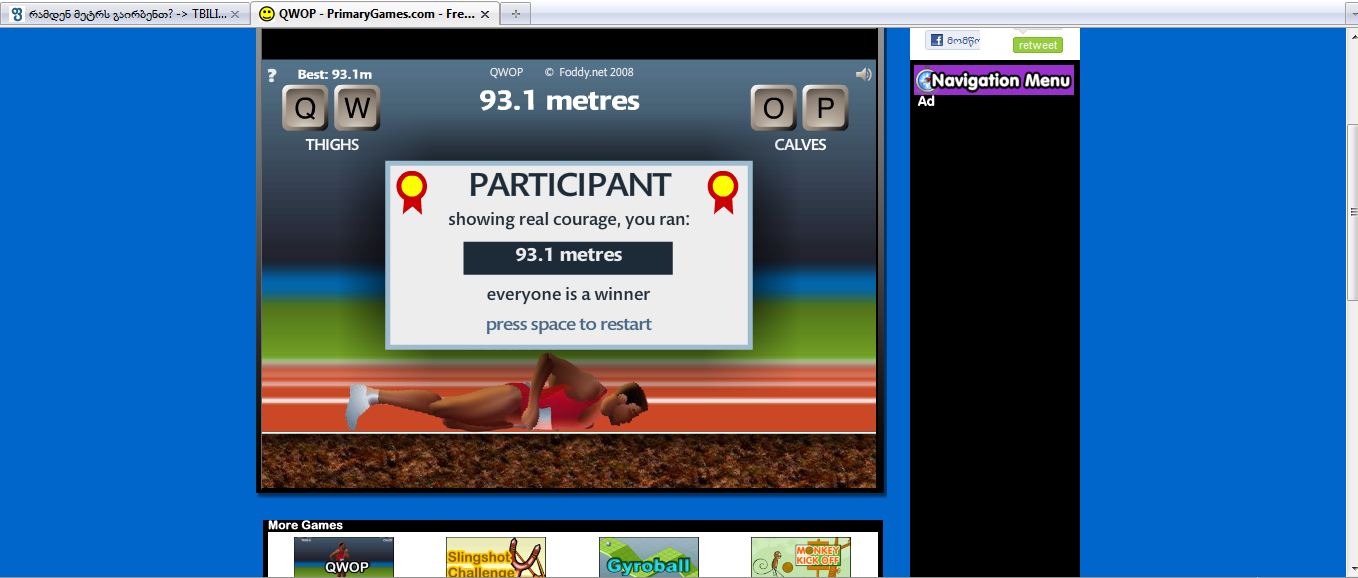Close the TBILI... browser tab
This screenshot has height=578, width=1358.
[235, 15]
